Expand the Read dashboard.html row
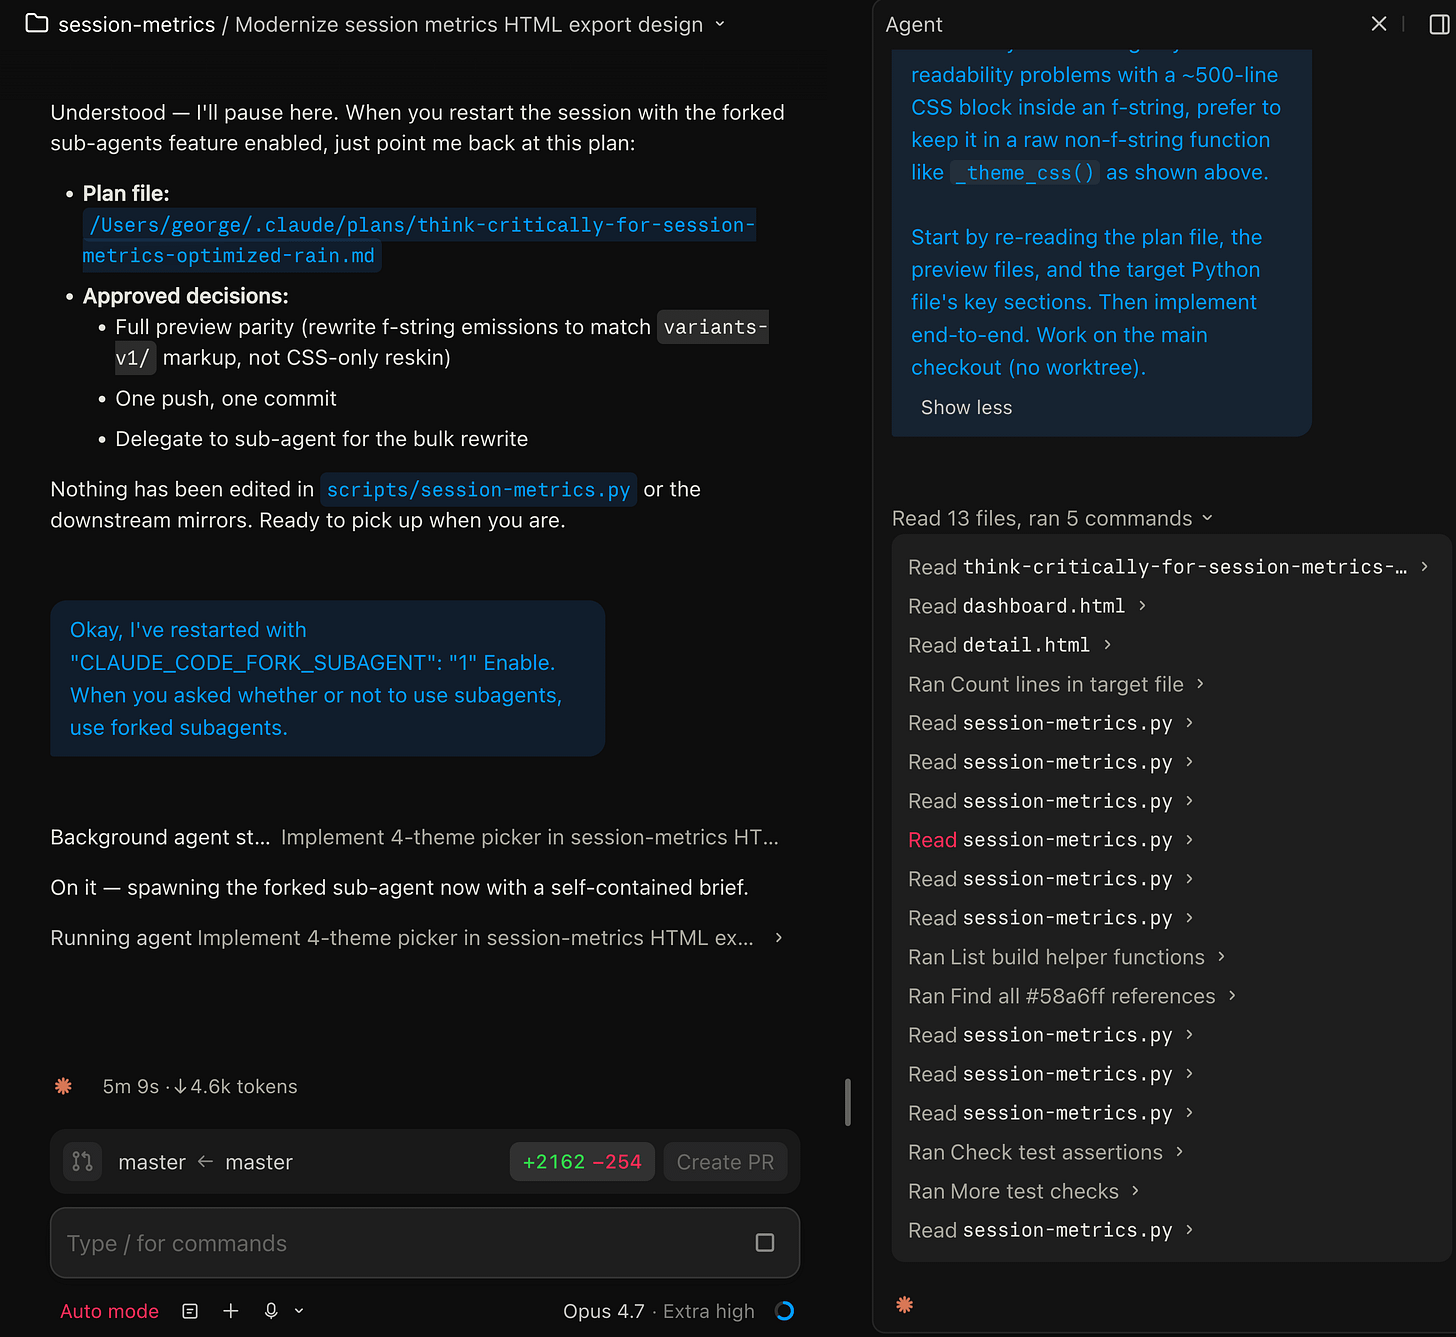The height and width of the screenshot is (1337, 1456). coord(1027,606)
